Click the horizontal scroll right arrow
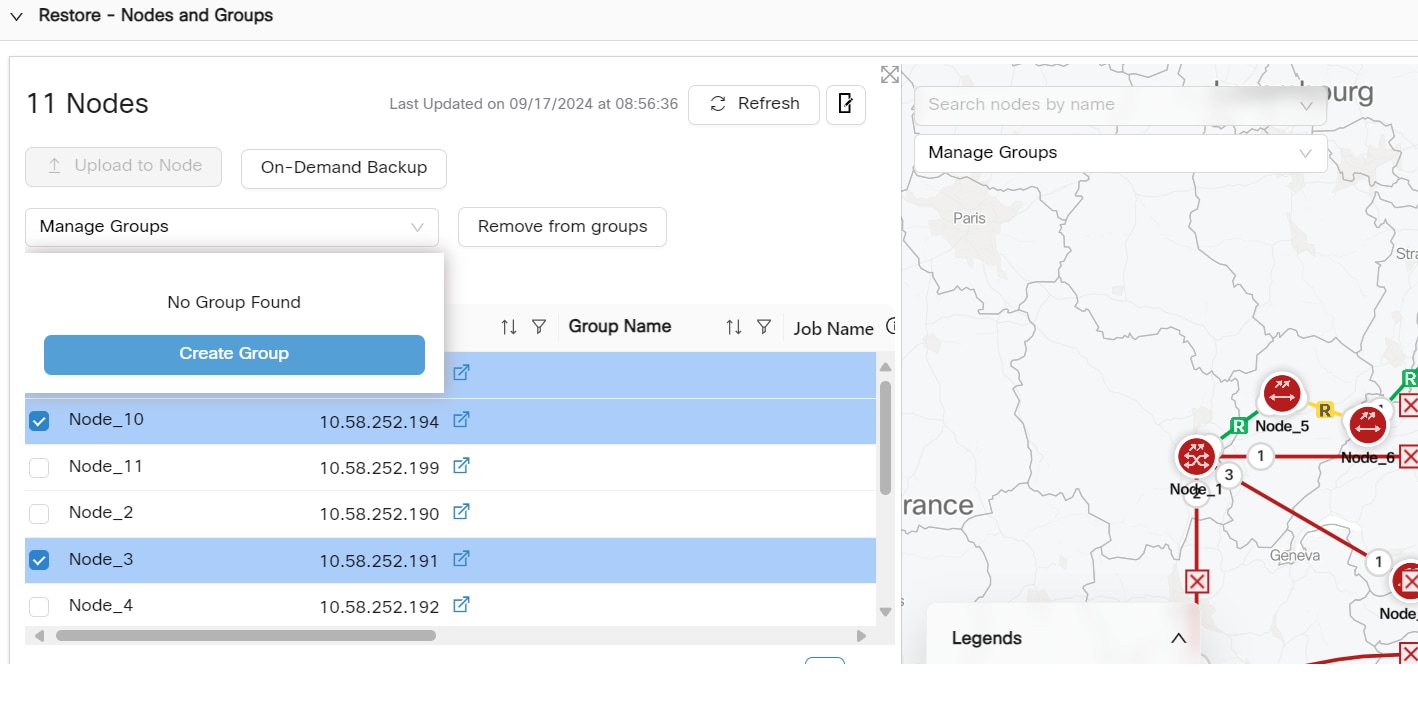Image resolution: width=1418 pixels, height=723 pixels. coord(861,635)
